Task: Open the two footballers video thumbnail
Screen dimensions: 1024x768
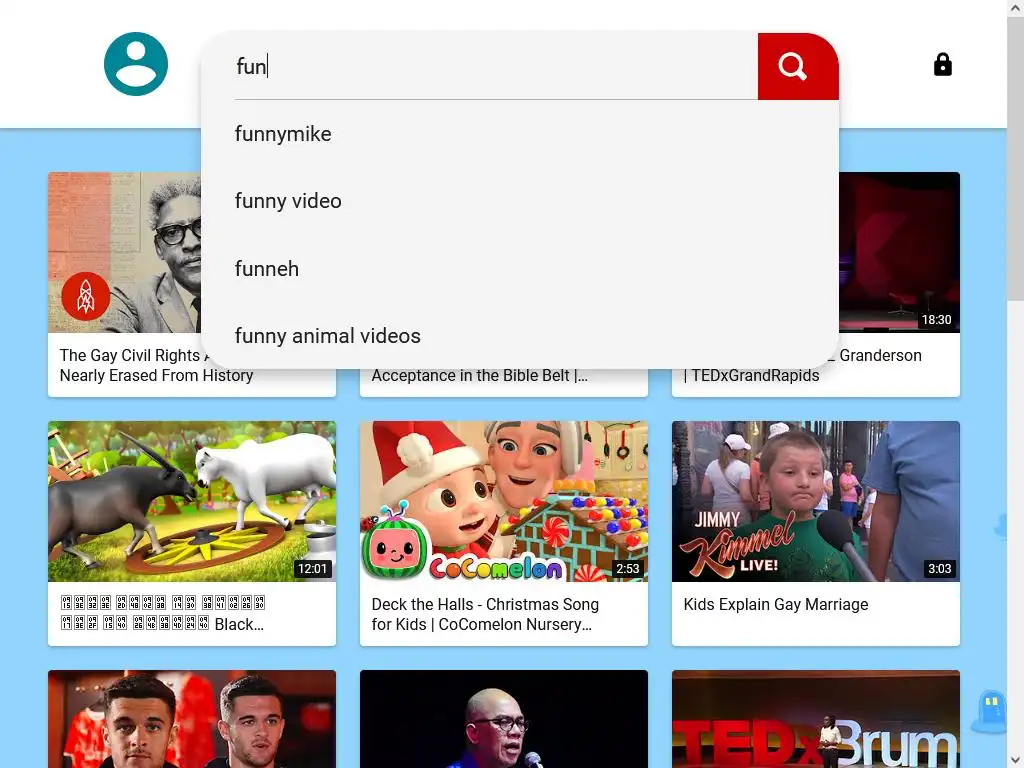Action: 192,719
